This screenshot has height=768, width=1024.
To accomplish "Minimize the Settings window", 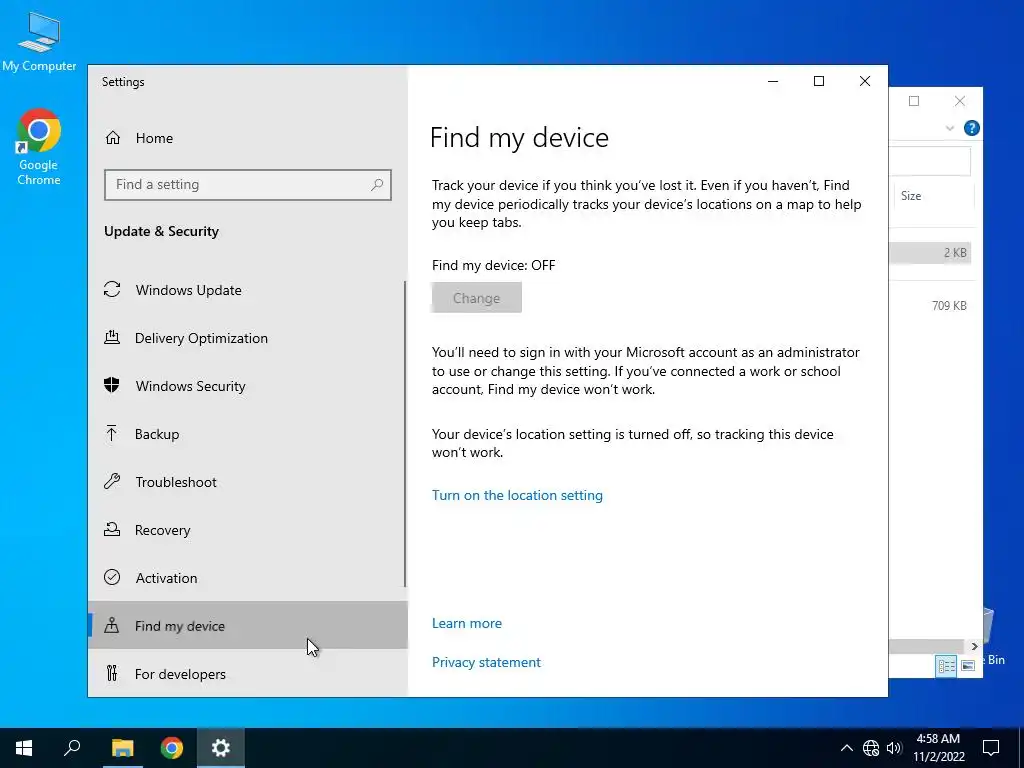I will 773,81.
